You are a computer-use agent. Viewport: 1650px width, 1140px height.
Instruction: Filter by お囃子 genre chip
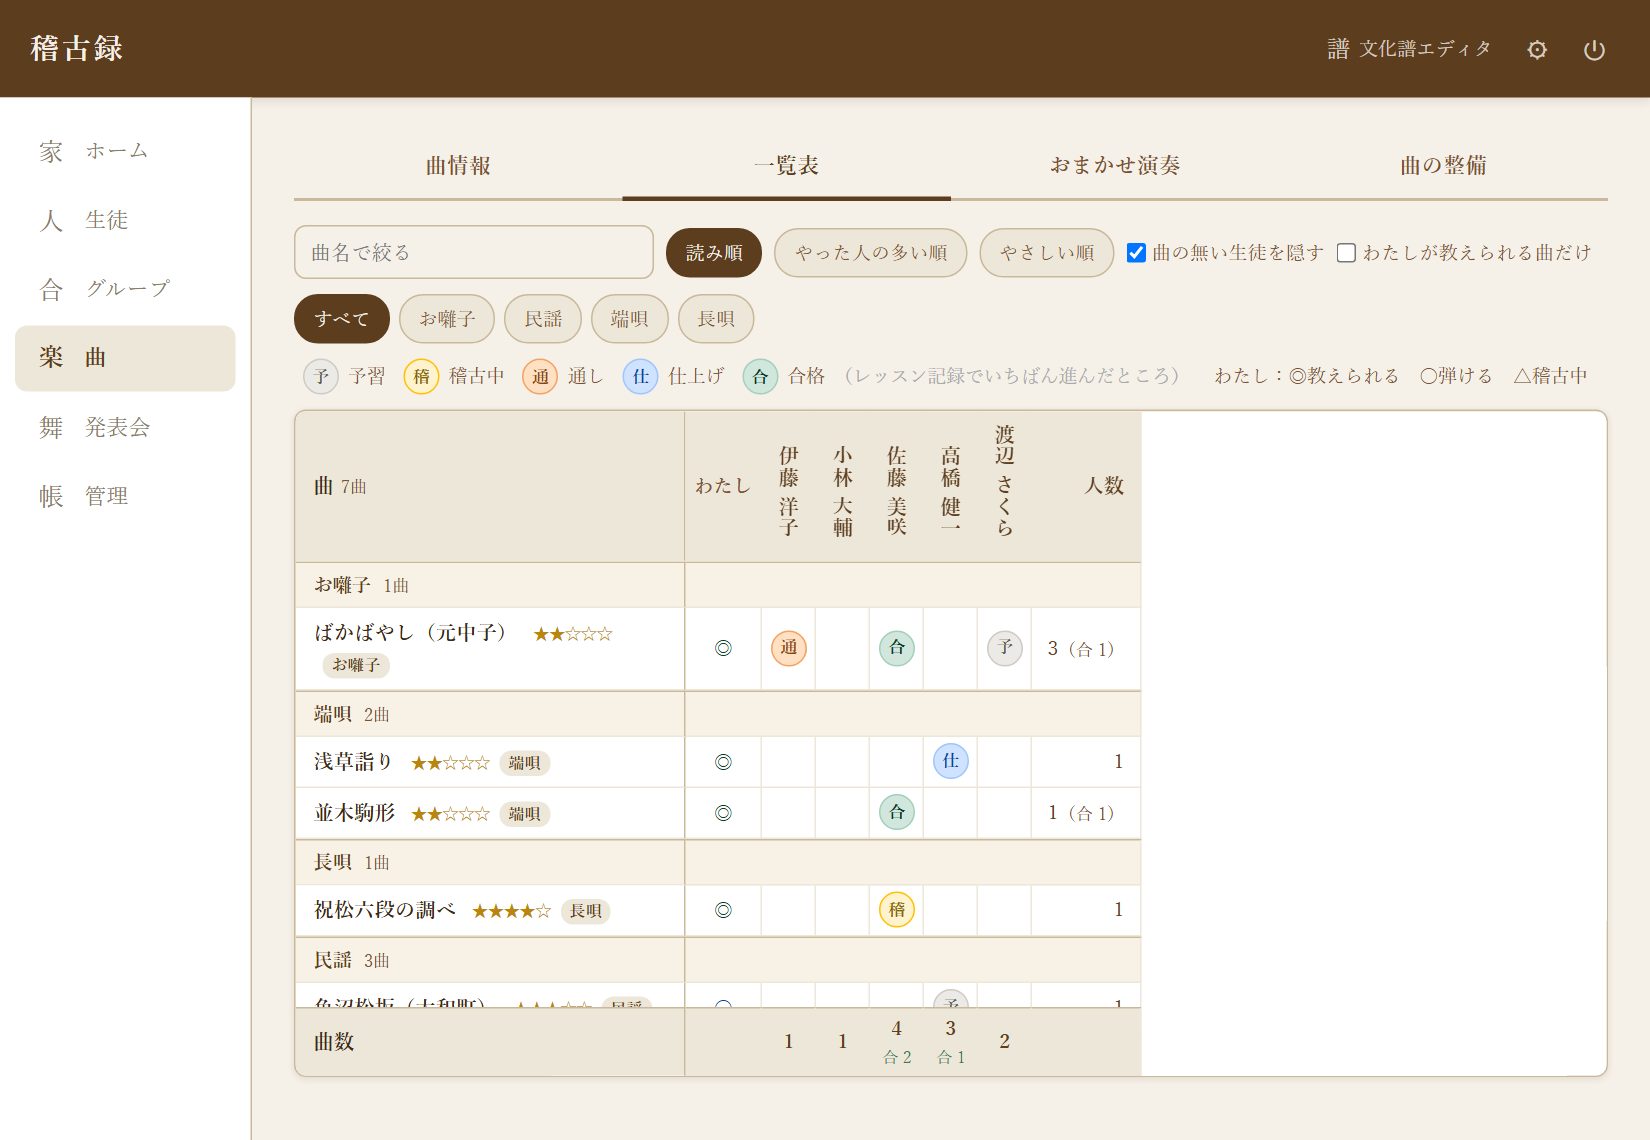coord(447,319)
